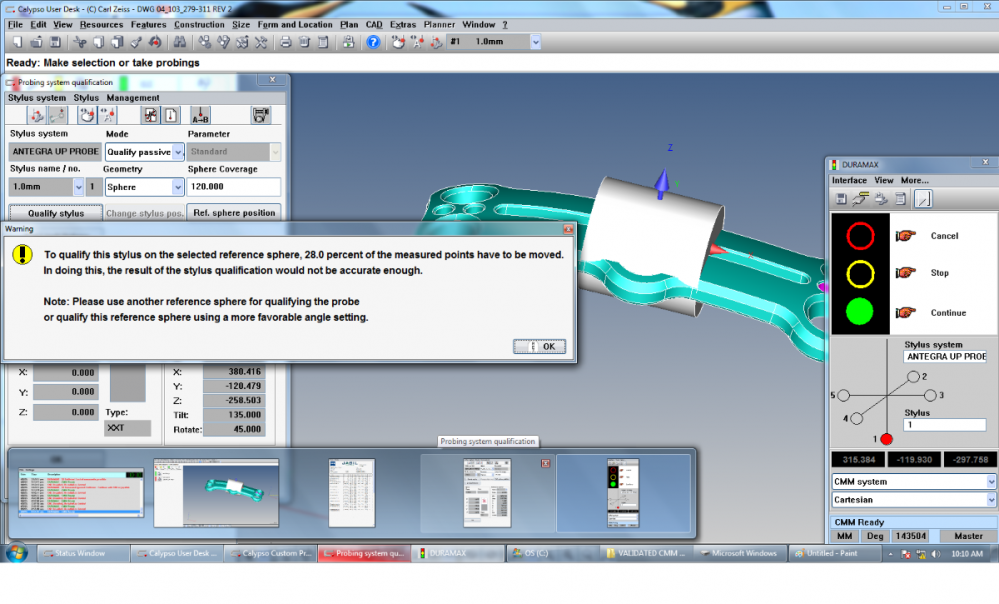Click the blue help question mark icon
Screen dimensions: 999x604
[x=372, y=42]
